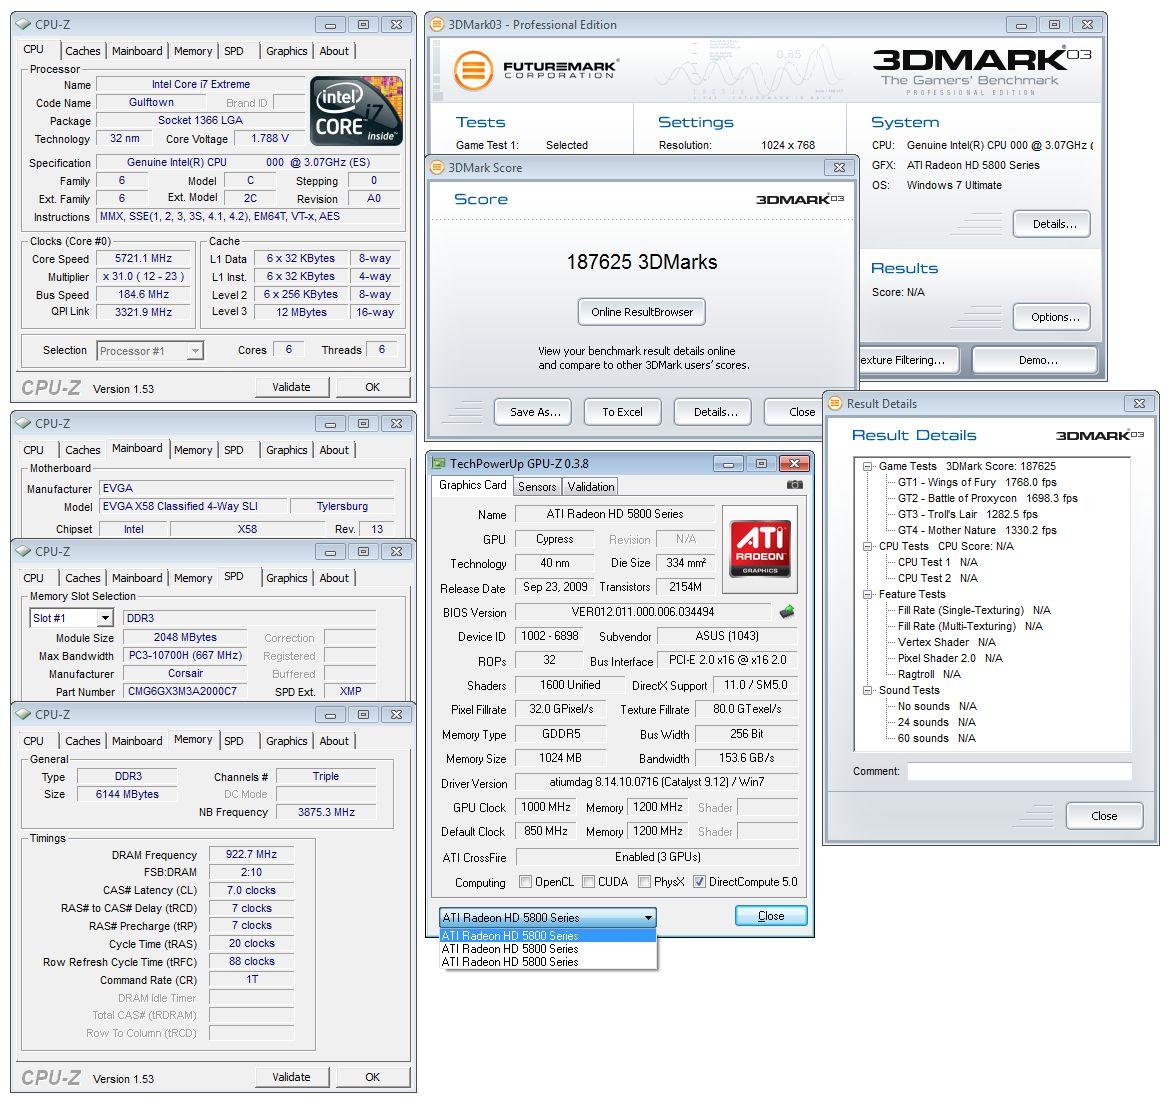Click OK in the bottom CPU-Z Memory window
This screenshot has height=1106, width=1169.
pyautogui.click(x=373, y=1077)
